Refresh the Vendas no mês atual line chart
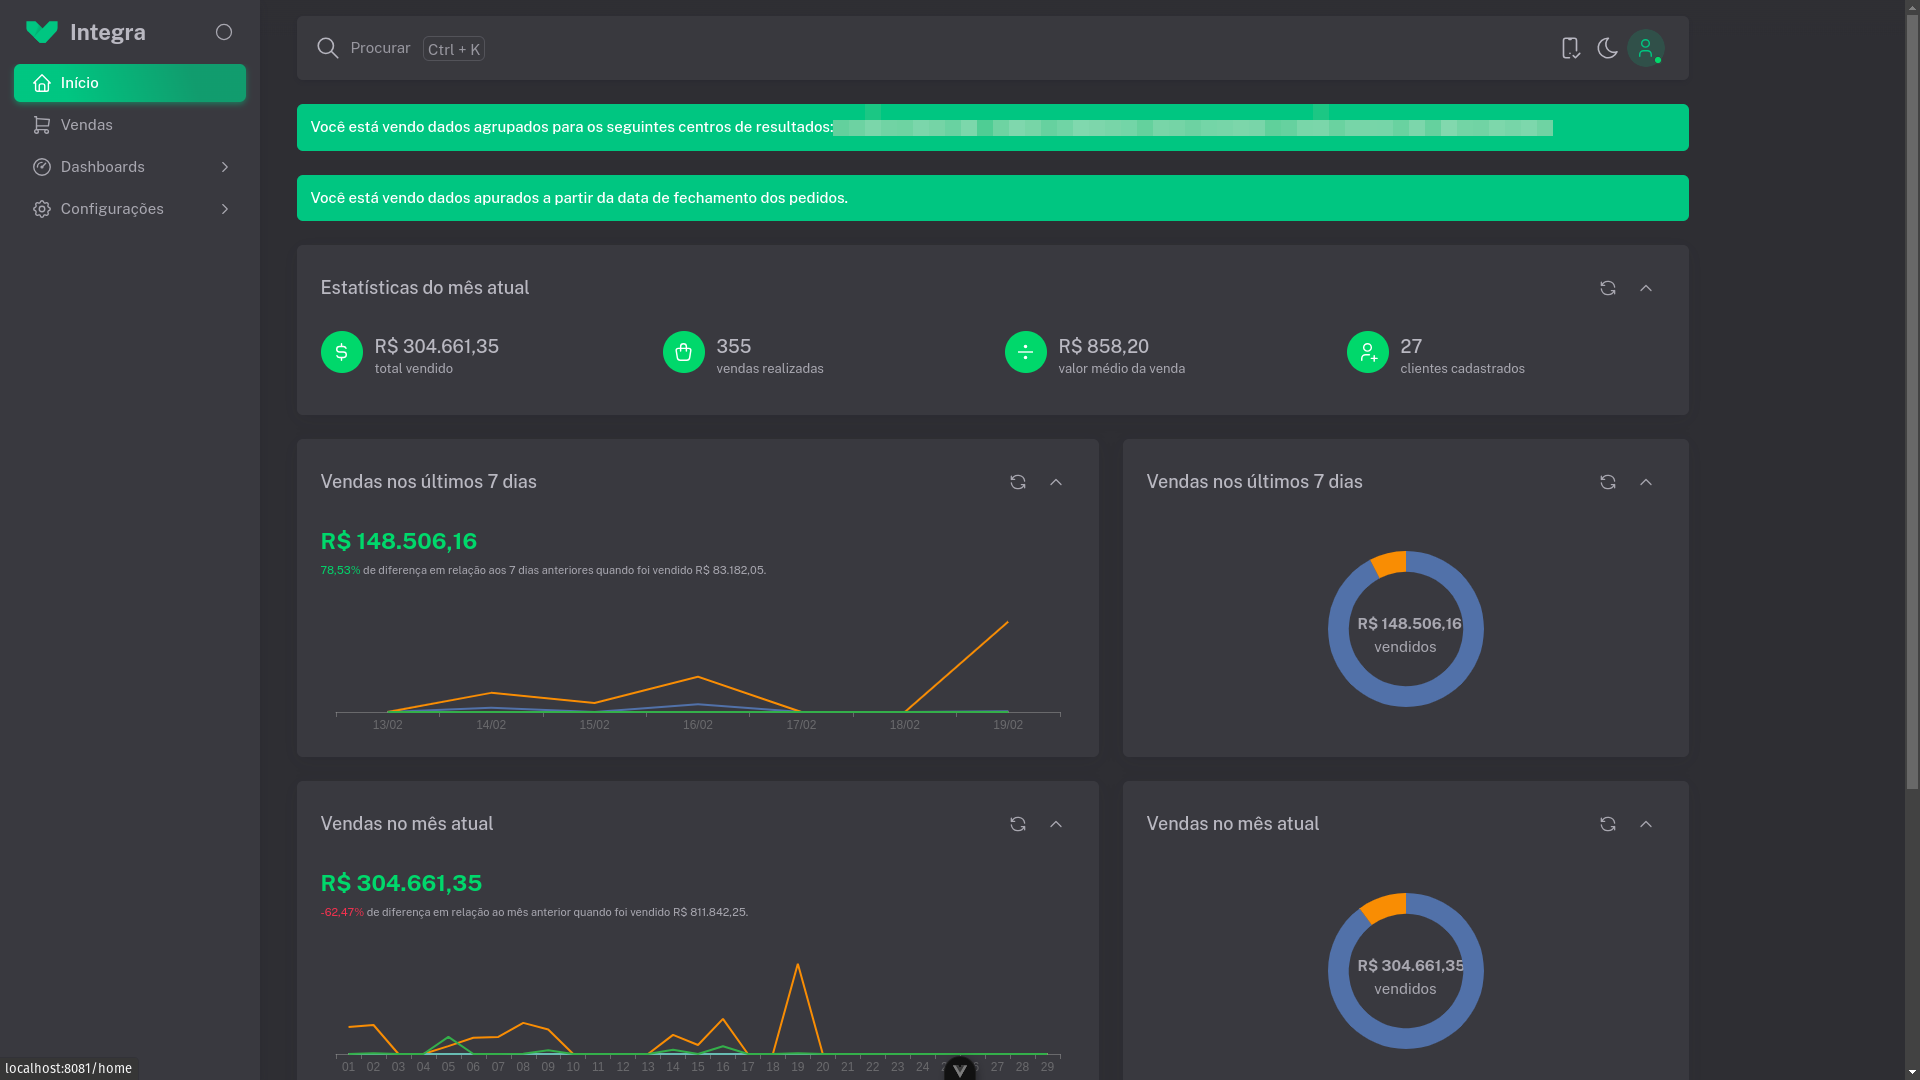Image resolution: width=1920 pixels, height=1080 pixels. coord(1017,824)
